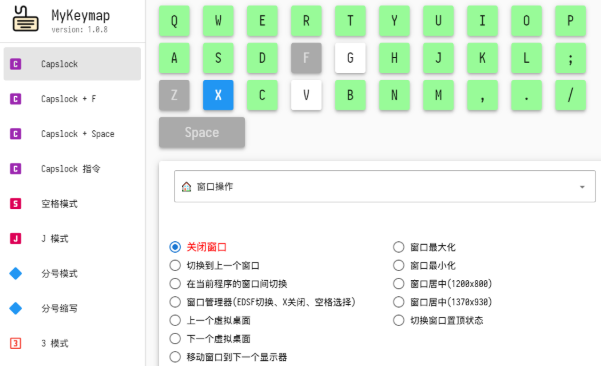The height and width of the screenshot is (366, 601).
Task: Choose 窗口居中(1370x930) radio option
Action: pyautogui.click(x=399, y=302)
